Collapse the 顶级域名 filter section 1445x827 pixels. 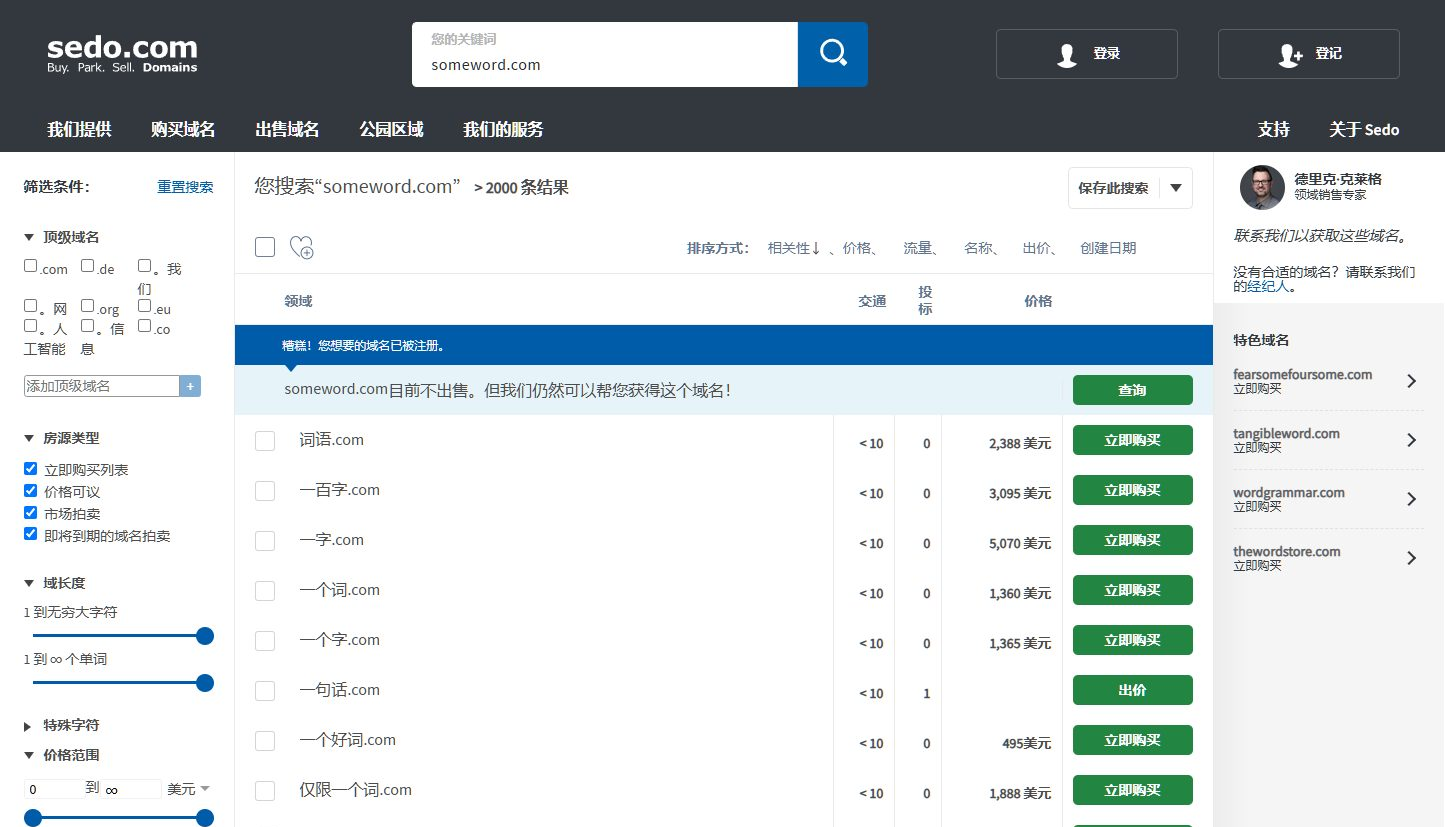coord(28,238)
